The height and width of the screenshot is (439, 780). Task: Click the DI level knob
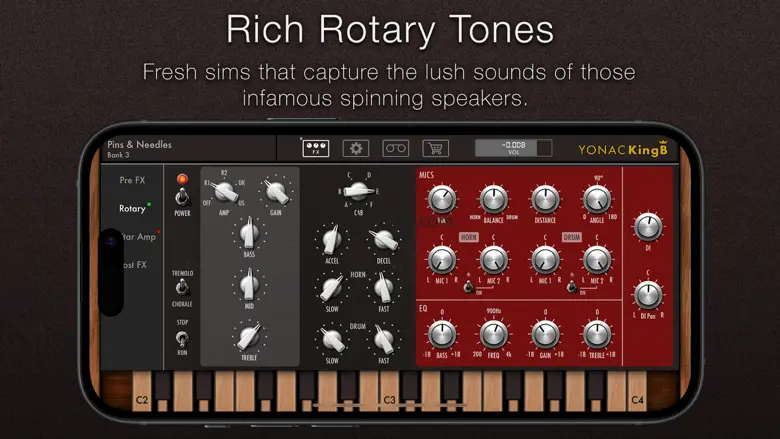pos(648,227)
